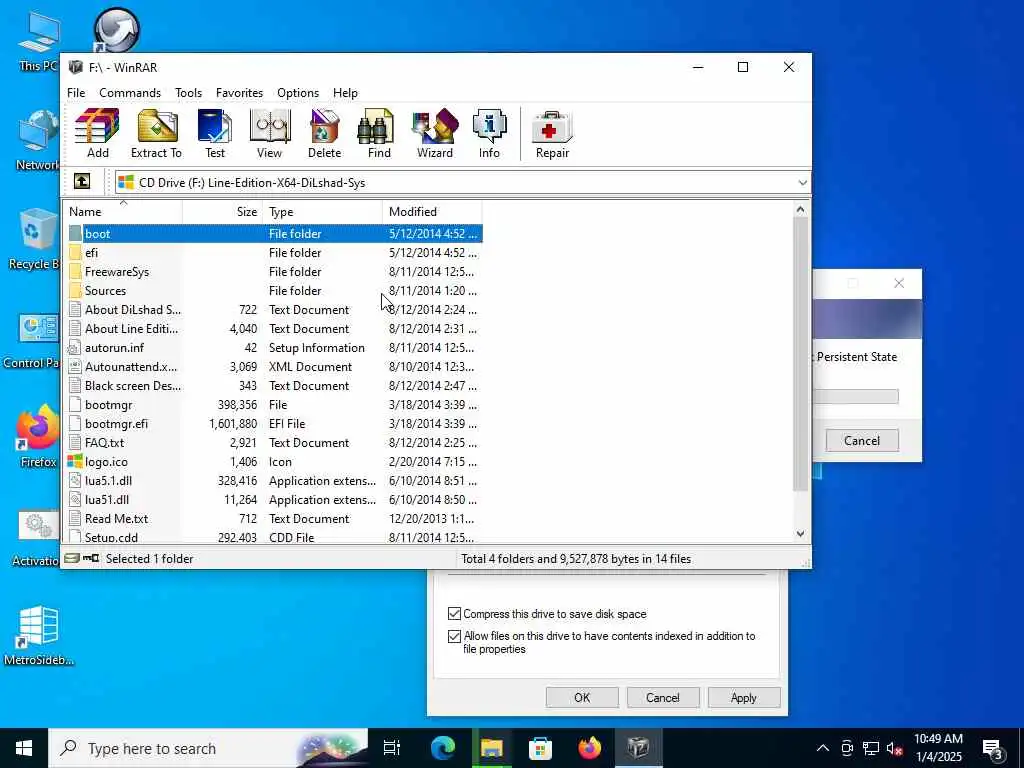
Task: Click the Add toolbar icon in WinRAR
Action: pos(97,134)
